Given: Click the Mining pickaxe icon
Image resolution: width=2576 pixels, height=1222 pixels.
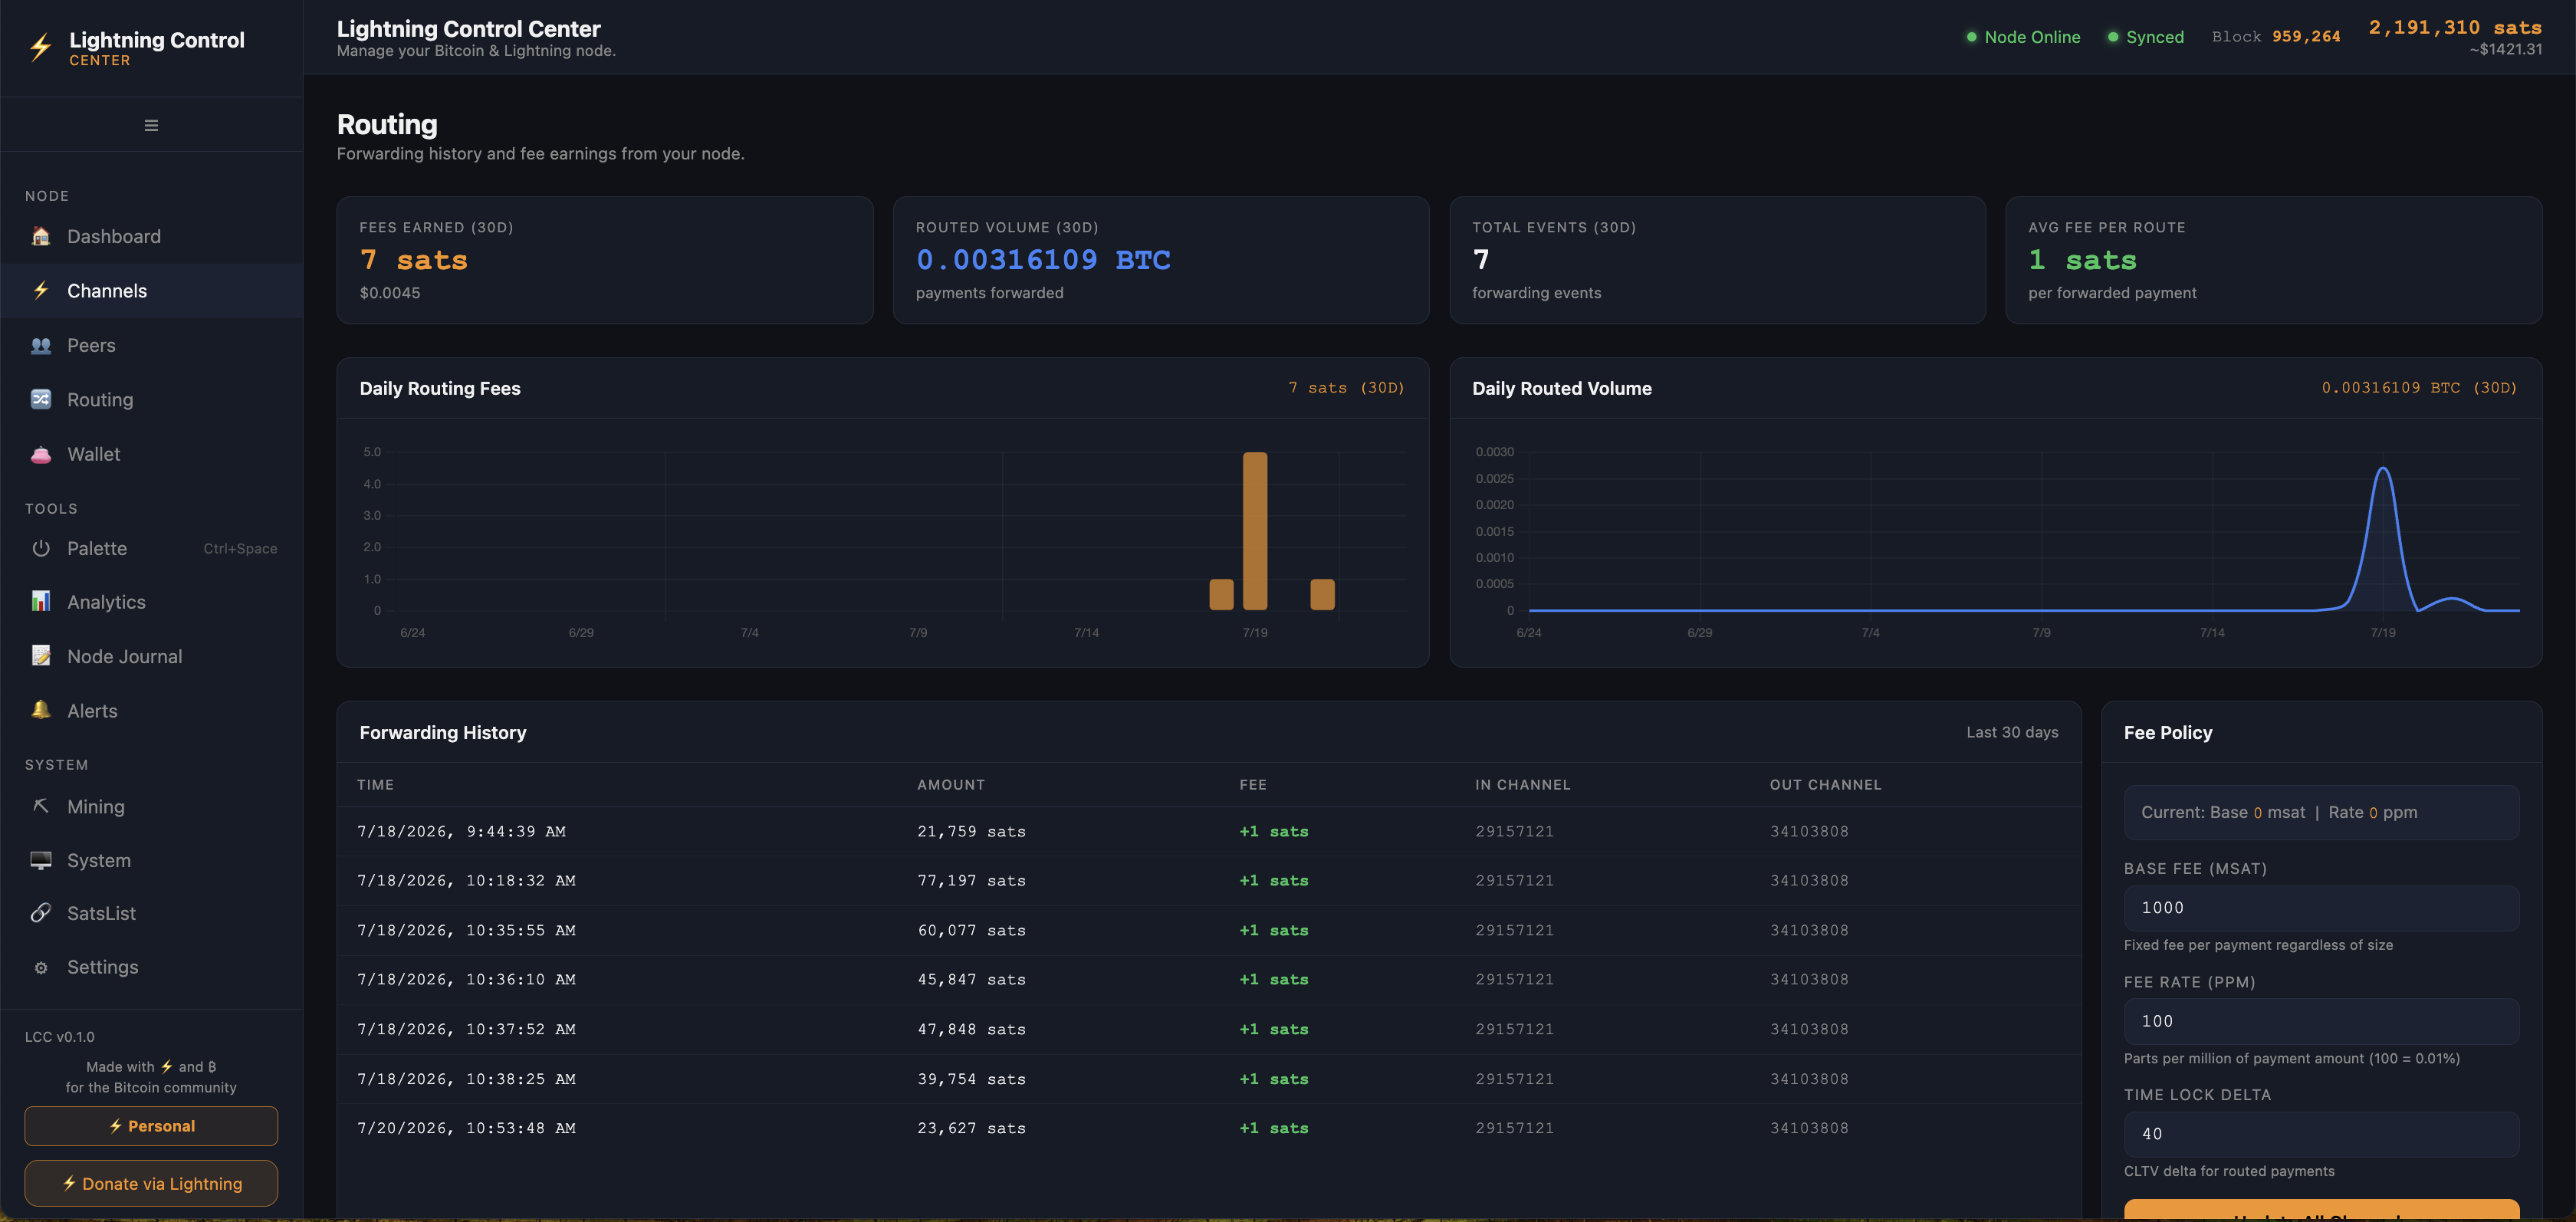Looking at the screenshot, I should 41,806.
